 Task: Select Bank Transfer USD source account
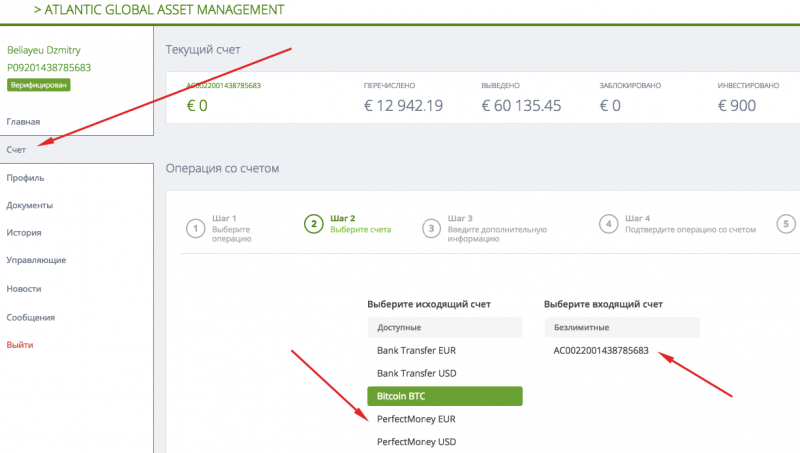click(x=417, y=373)
